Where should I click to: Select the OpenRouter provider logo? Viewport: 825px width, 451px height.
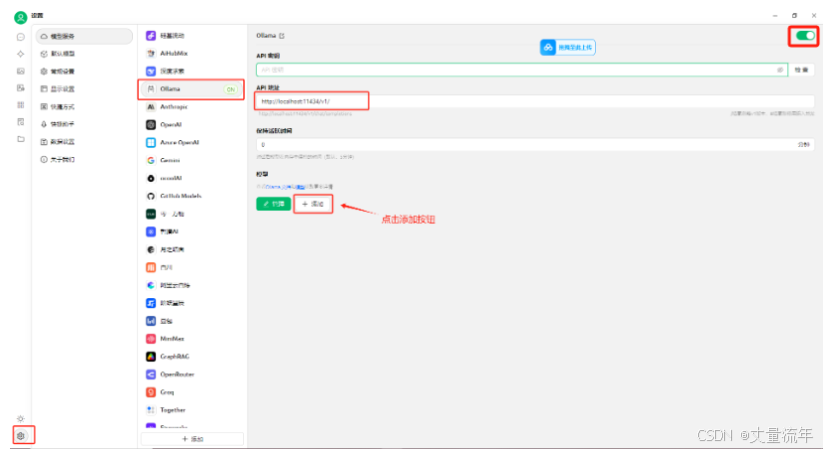[x=151, y=374]
